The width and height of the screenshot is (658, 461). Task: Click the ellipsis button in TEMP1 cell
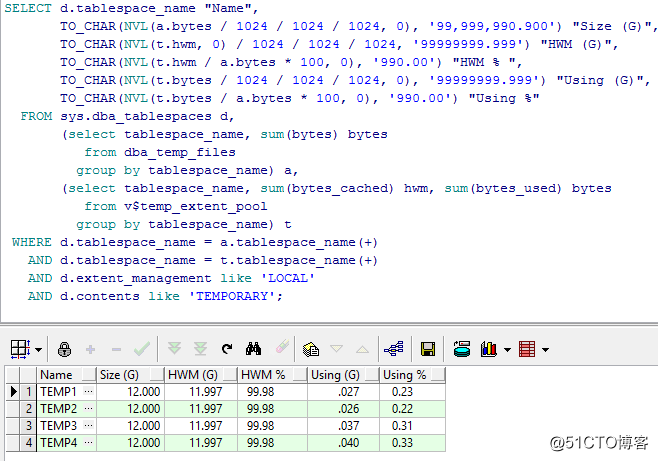click(88, 391)
